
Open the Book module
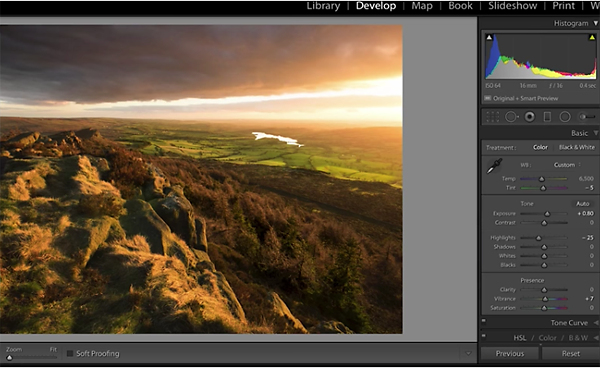click(x=460, y=6)
